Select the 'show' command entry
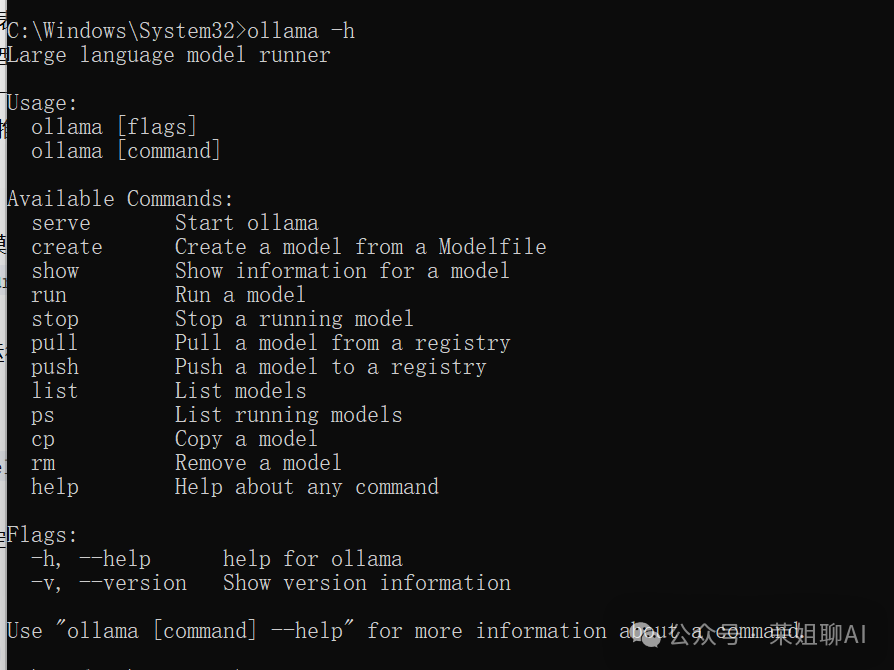Image resolution: width=894 pixels, height=670 pixels. (x=55, y=271)
